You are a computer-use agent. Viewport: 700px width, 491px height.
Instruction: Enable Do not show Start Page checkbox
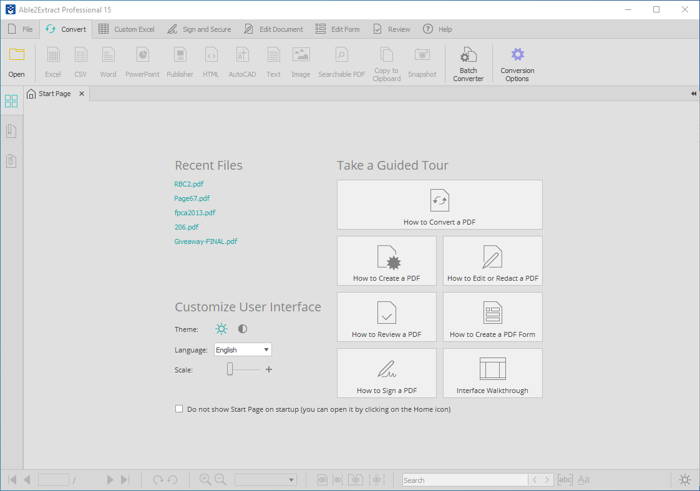(179, 409)
